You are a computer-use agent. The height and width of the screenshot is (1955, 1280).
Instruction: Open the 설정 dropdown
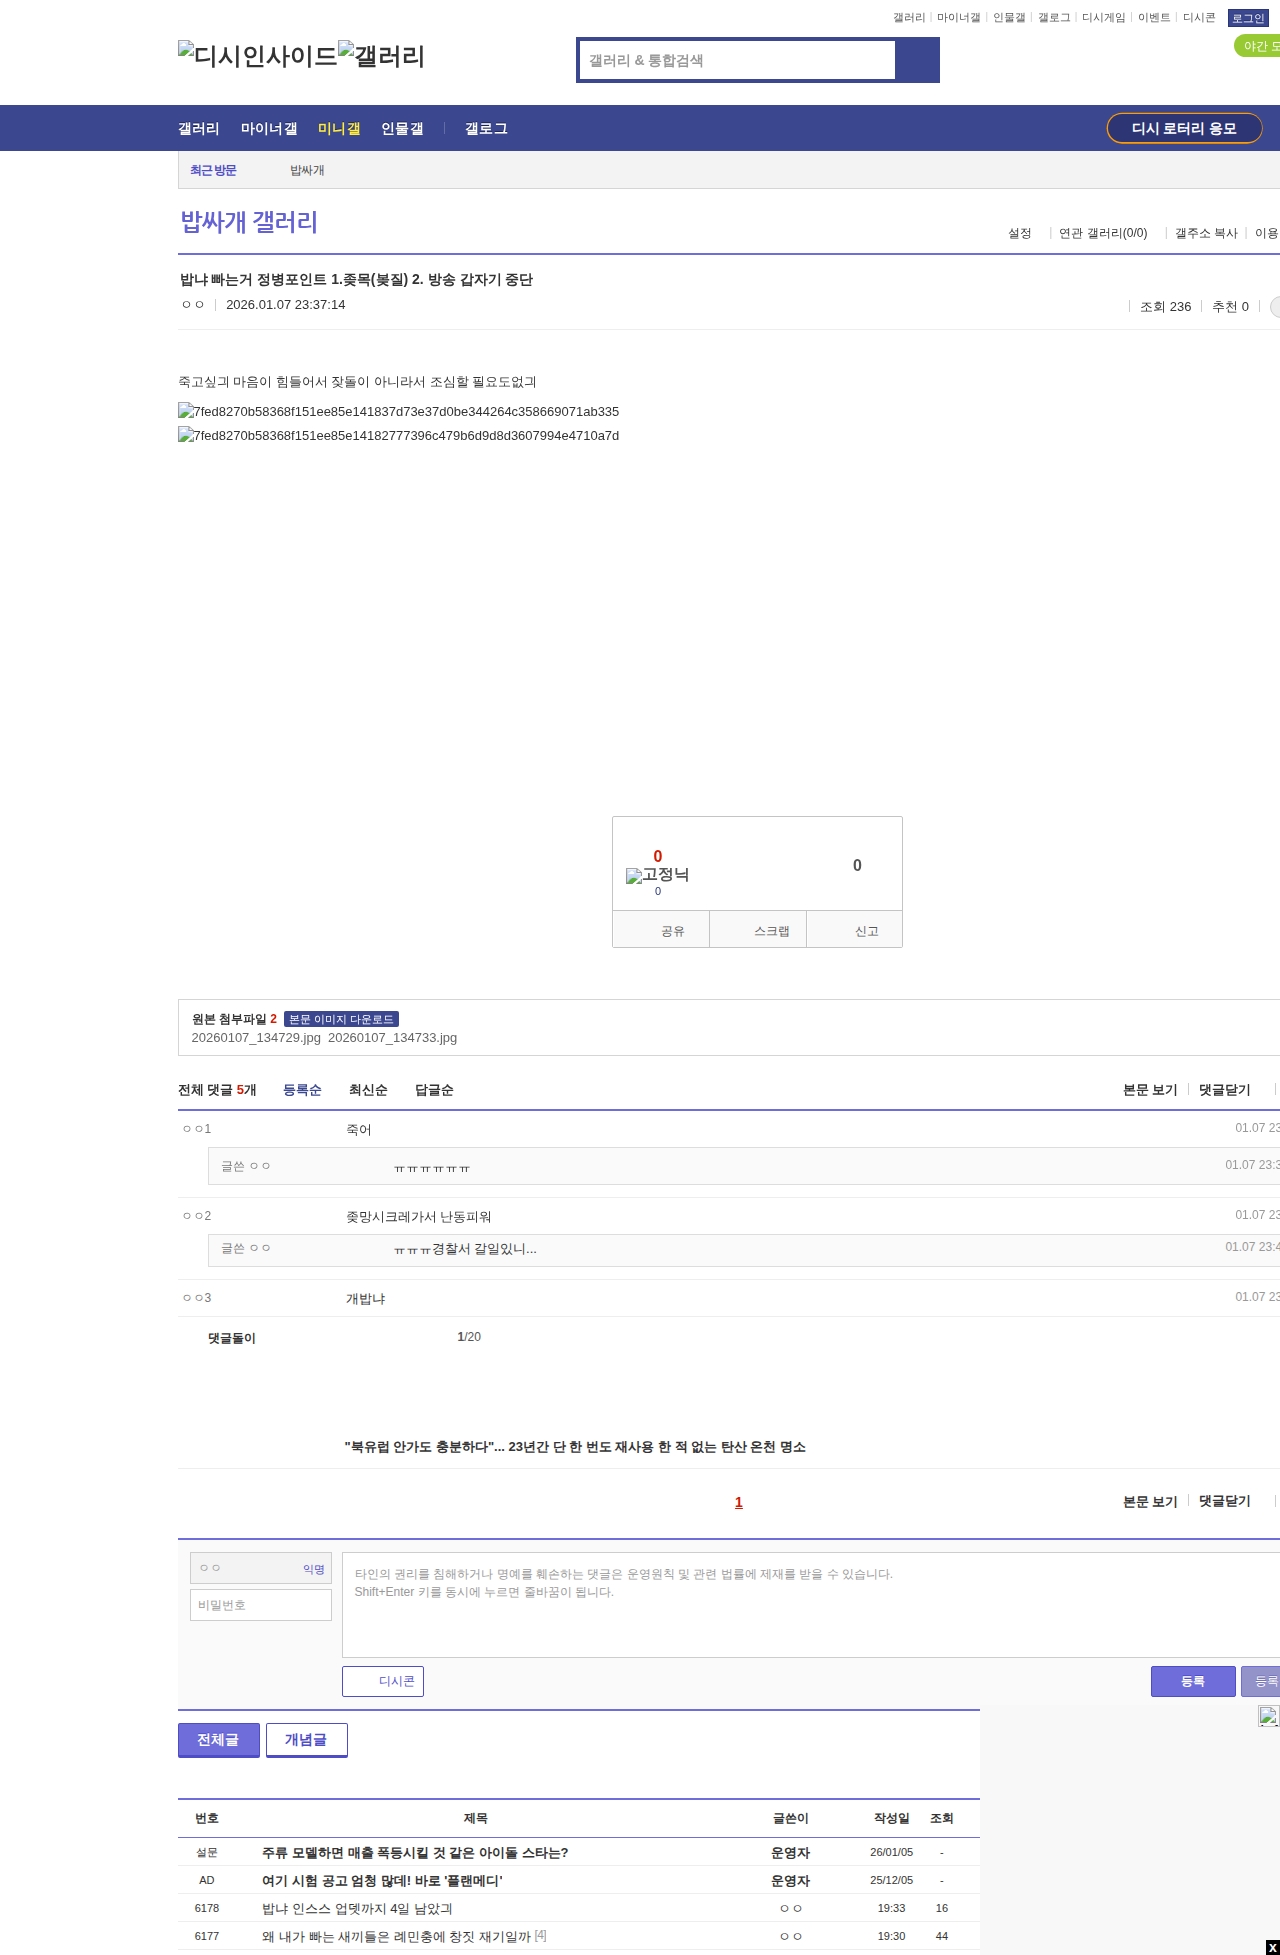(x=1020, y=233)
